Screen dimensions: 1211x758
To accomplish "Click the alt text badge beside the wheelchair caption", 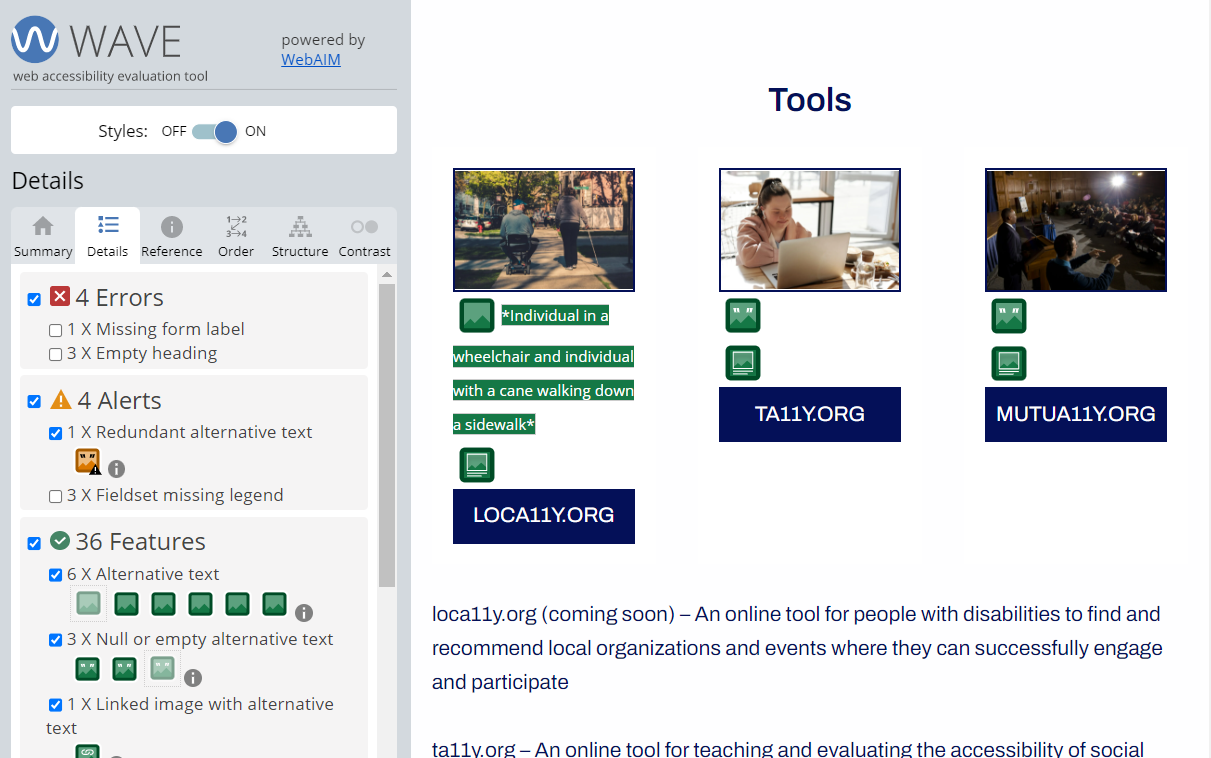I will [477, 315].
